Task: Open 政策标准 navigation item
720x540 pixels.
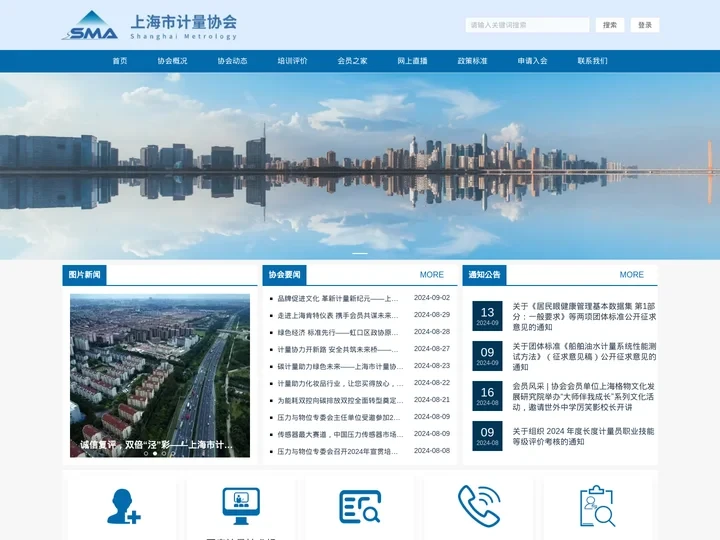Action: [472, 61]
